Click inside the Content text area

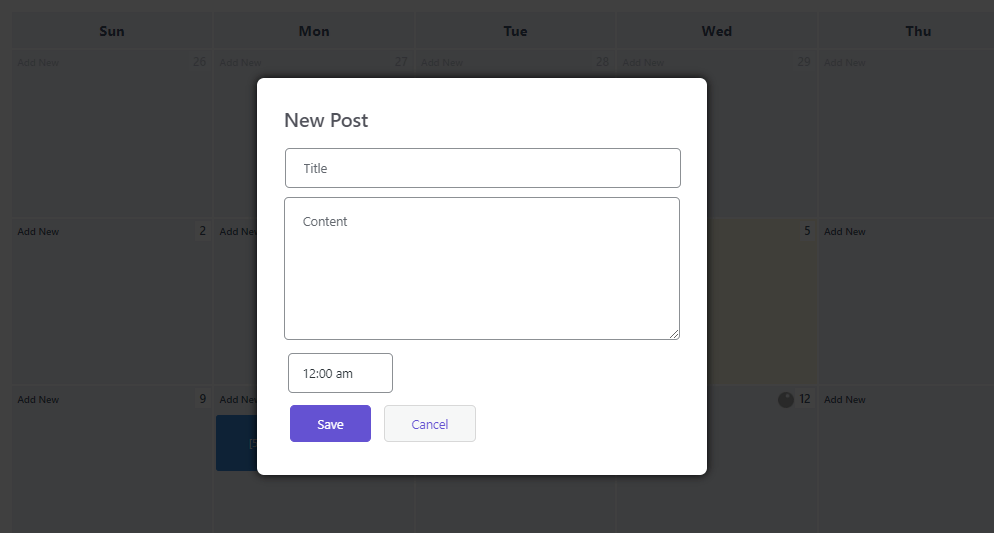point(482,268)
